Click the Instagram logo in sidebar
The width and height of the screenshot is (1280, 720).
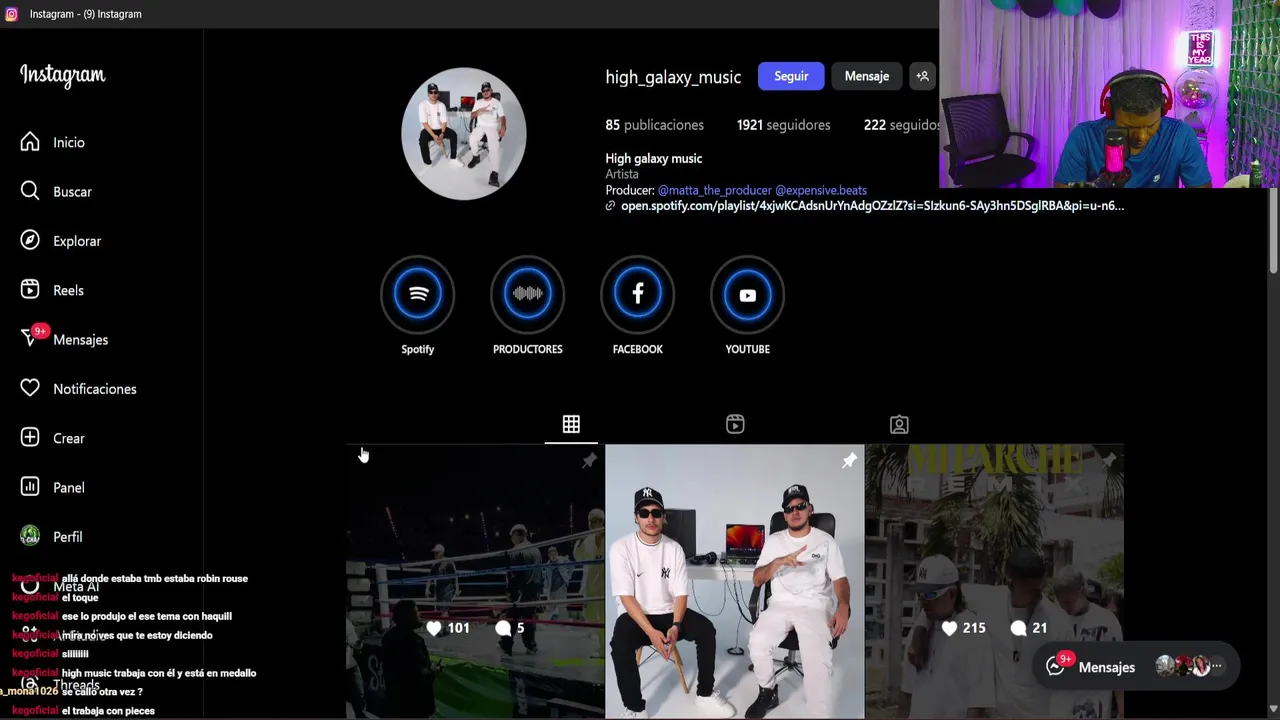tap(62, 76)
